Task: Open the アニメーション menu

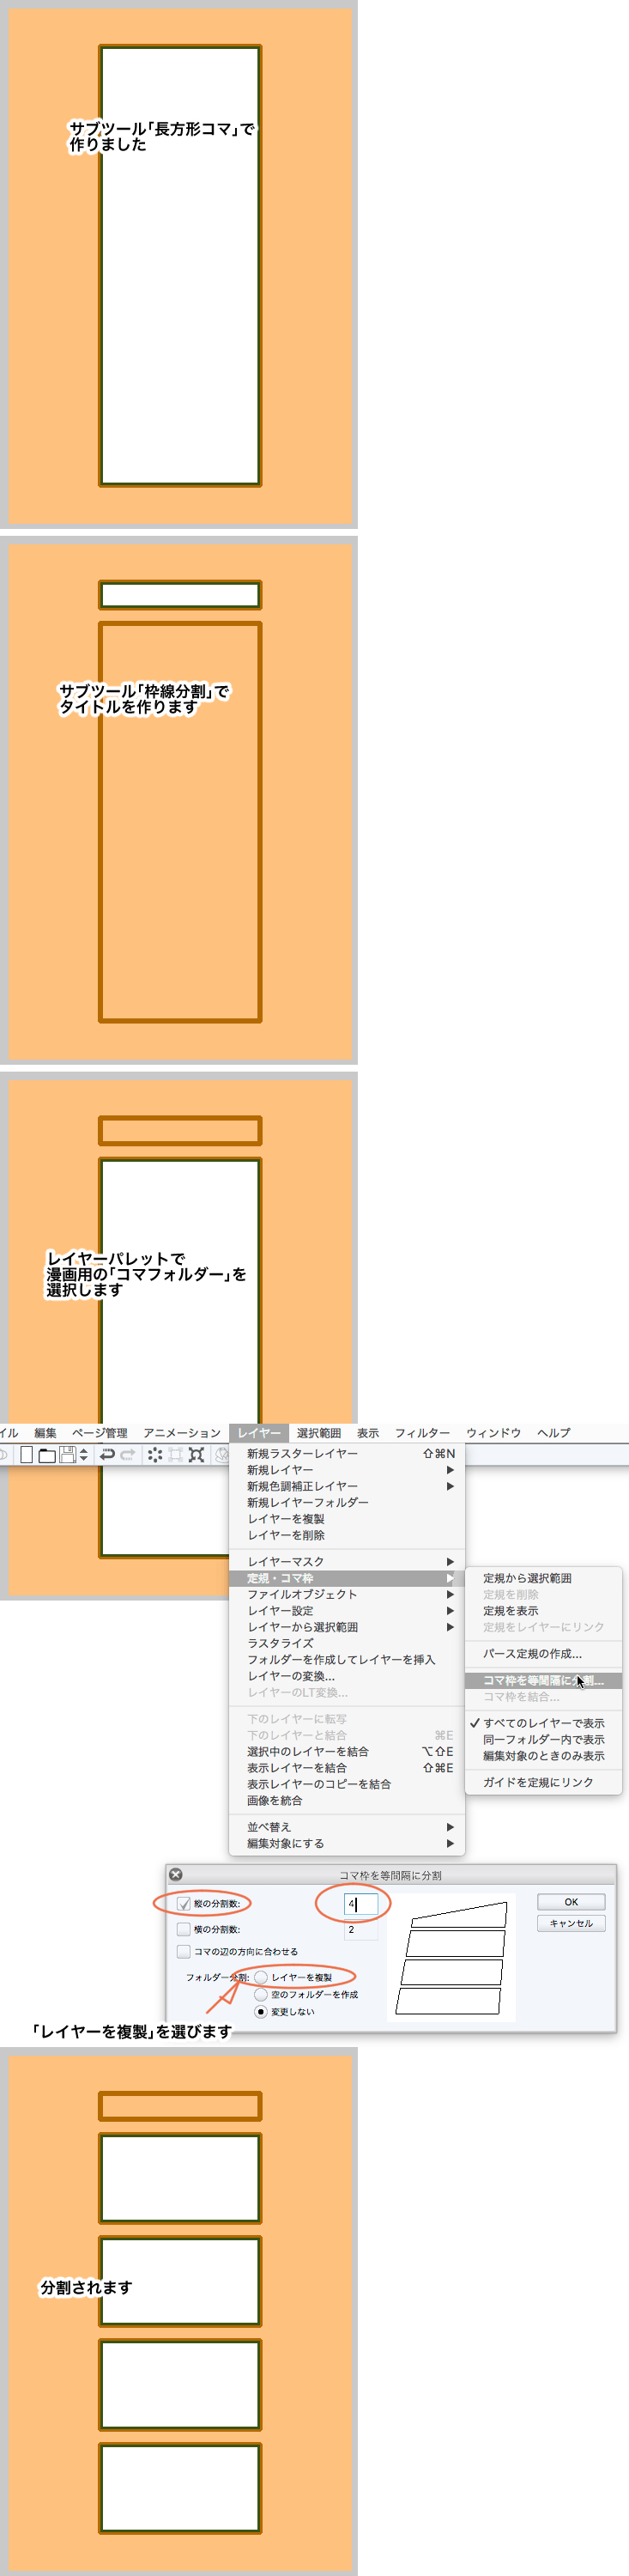Action: pos(181,1433)
